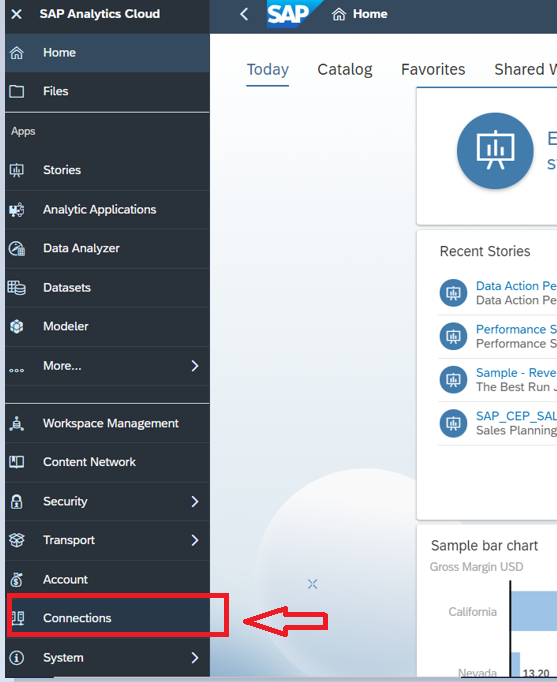The width and height of the screenshot is (557, 682).
Task: Open Files in the navigation menu
Action: coord(107,91)
